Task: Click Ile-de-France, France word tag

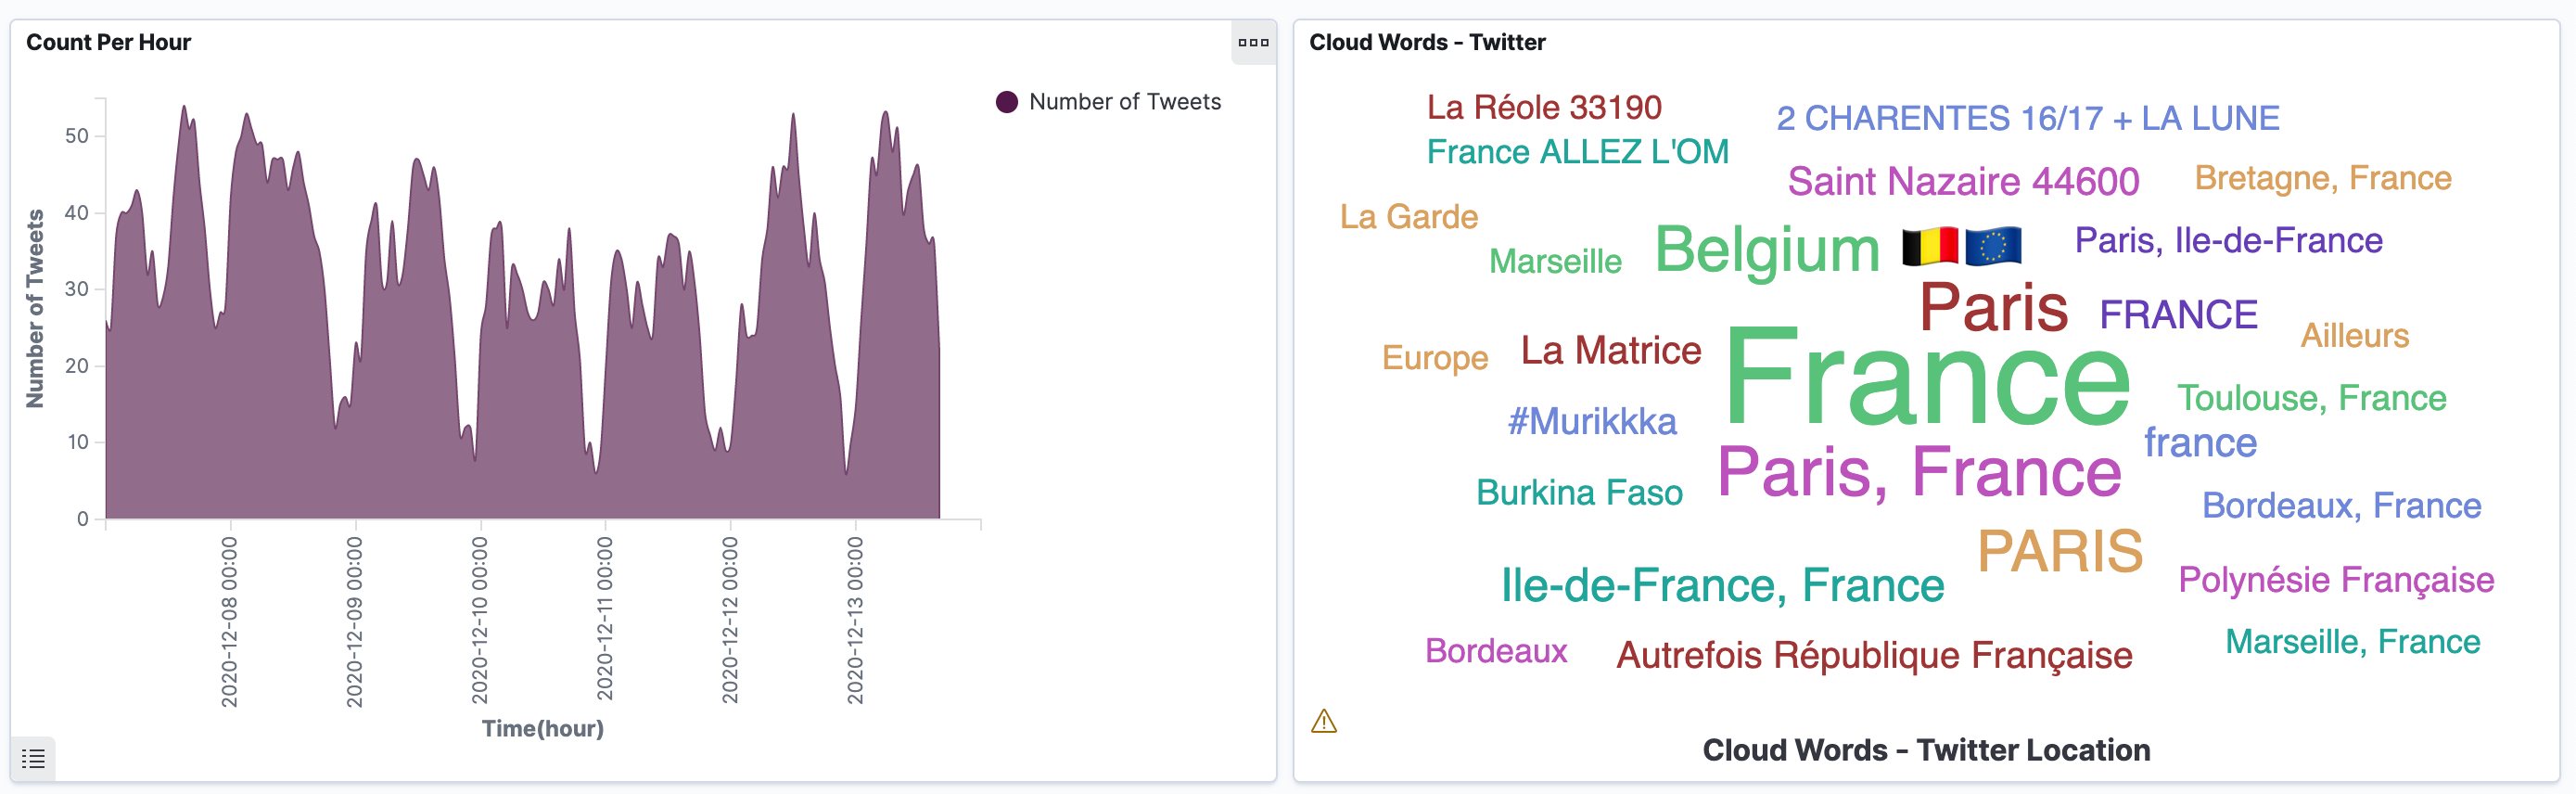Action: [x=1722, y=585]
